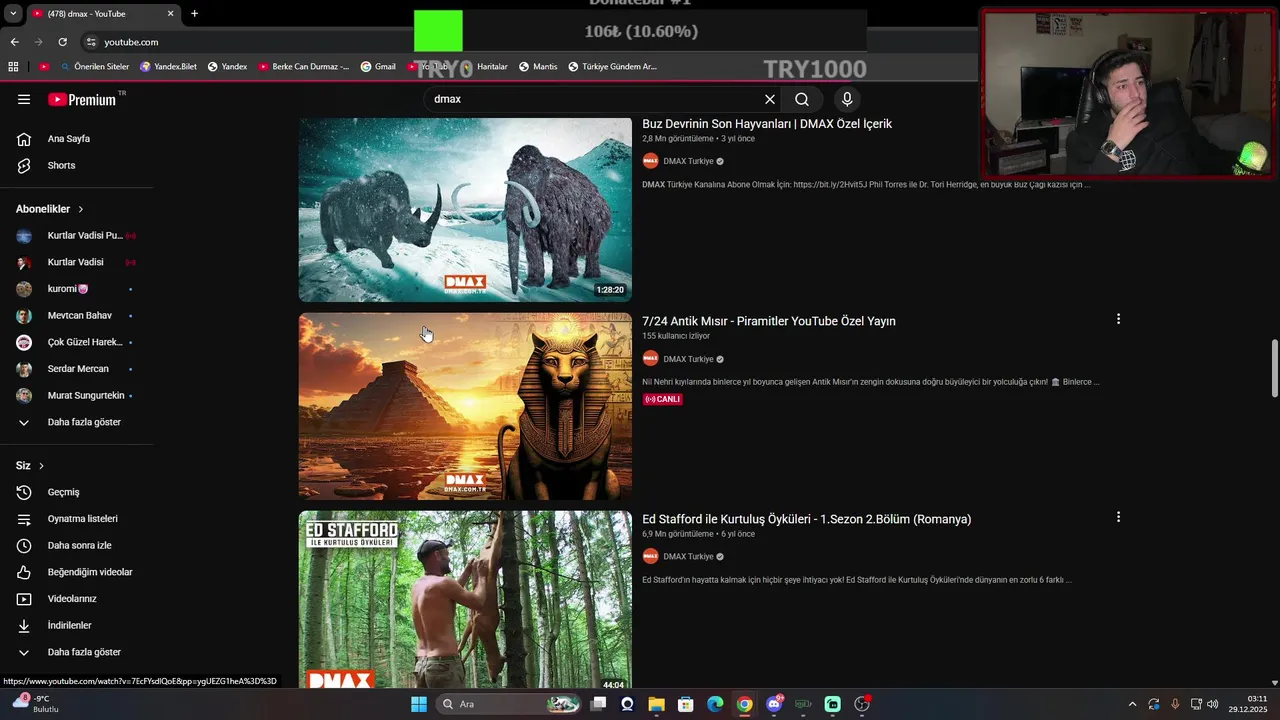Go to the YouTube Premium logo home

tap(84, 99)
